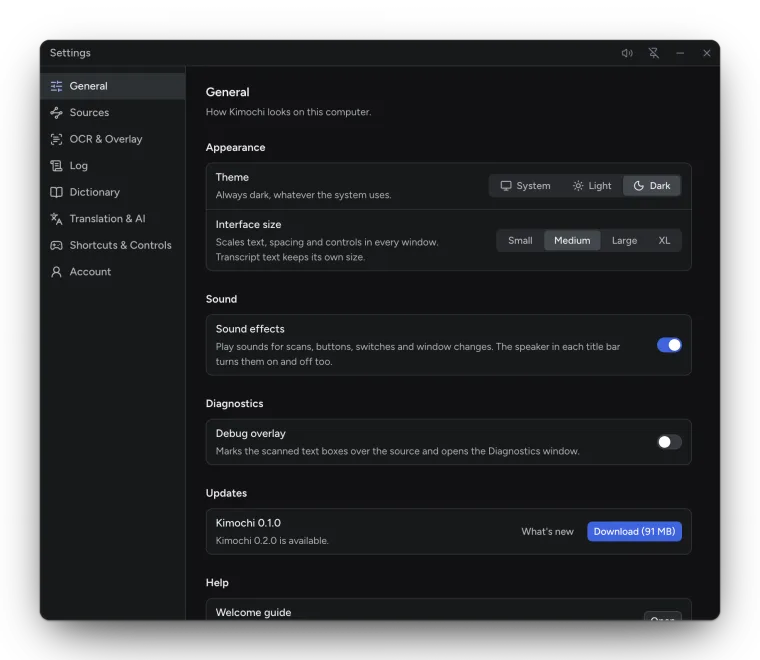Set interface size to Medium
The width and height of the screenshot is (760, 660).
coord(572,241)
